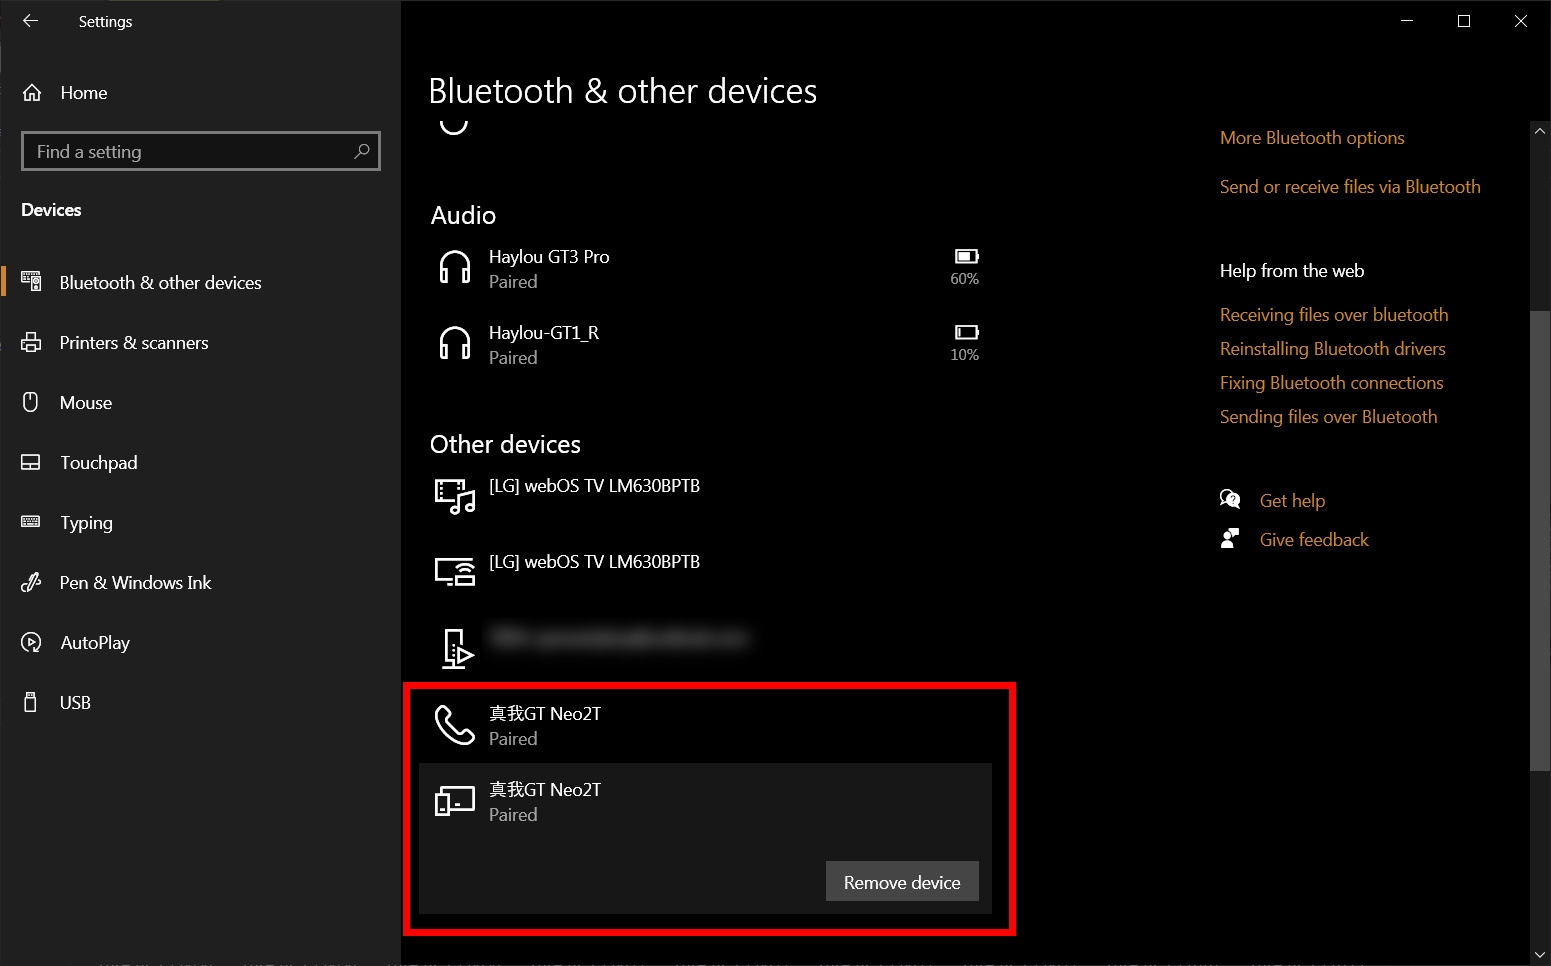Click the LG webOS TV wireless display icon
The image size is (1551, 966).
point(455,572)
